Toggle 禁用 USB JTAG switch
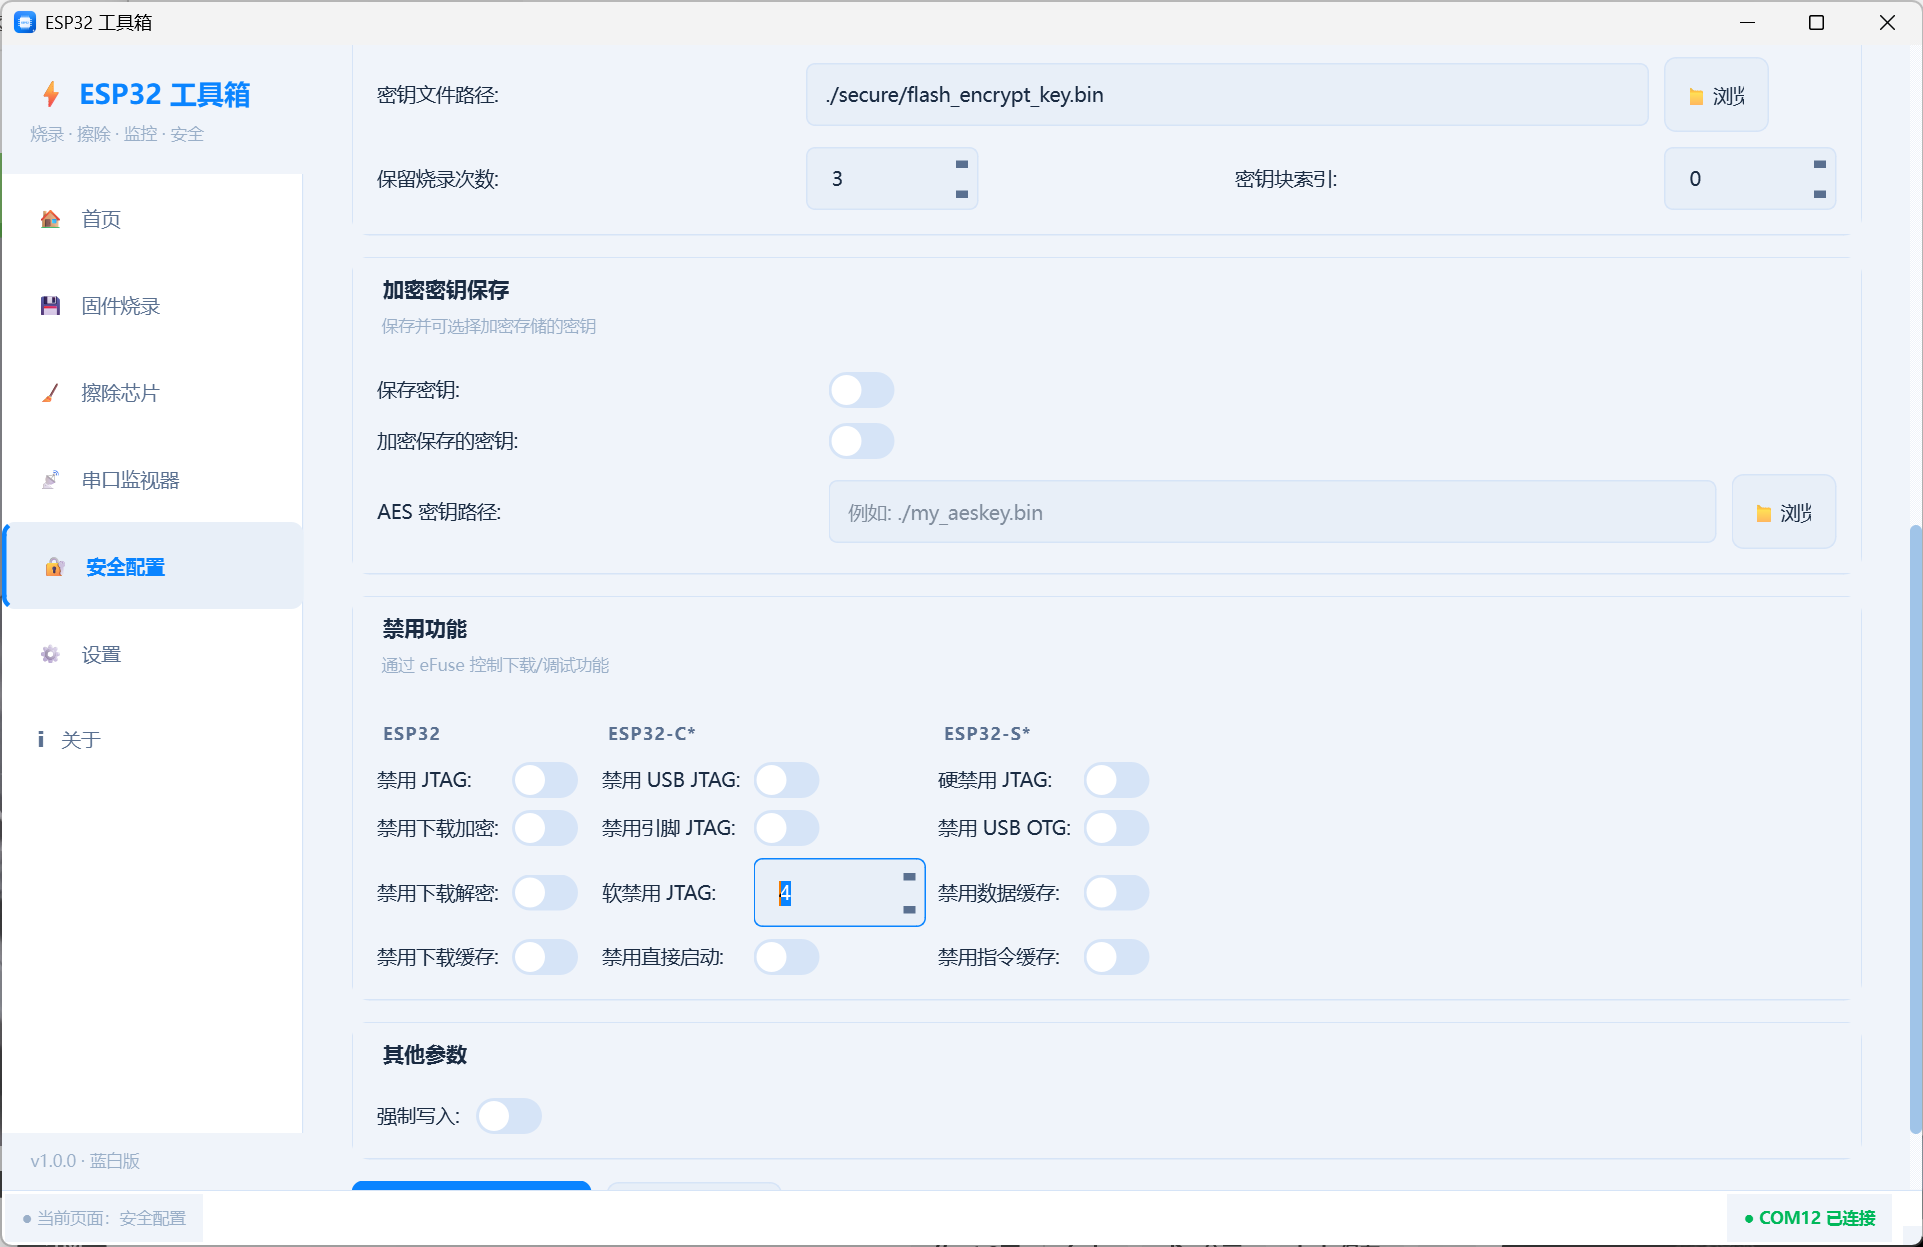The width and height of the screenshot is (1923, 1247). pos(786,780)
